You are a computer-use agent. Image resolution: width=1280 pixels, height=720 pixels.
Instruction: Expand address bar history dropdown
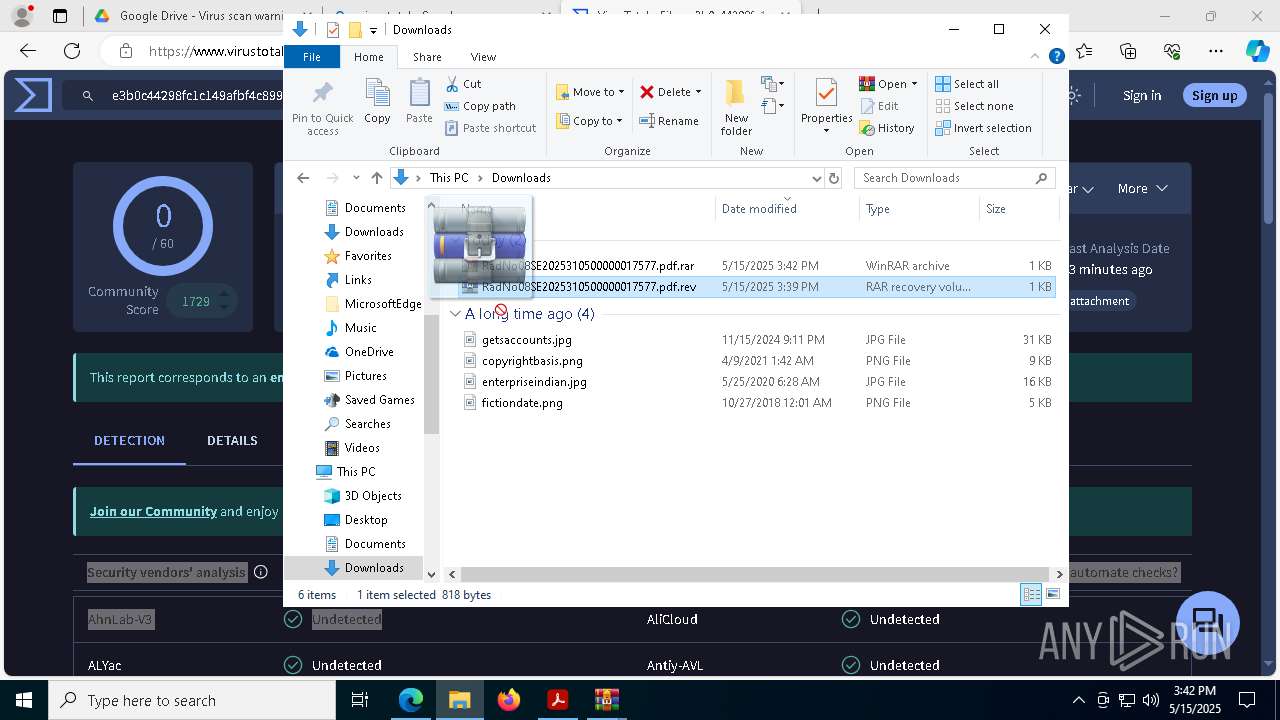pos(816,178)
